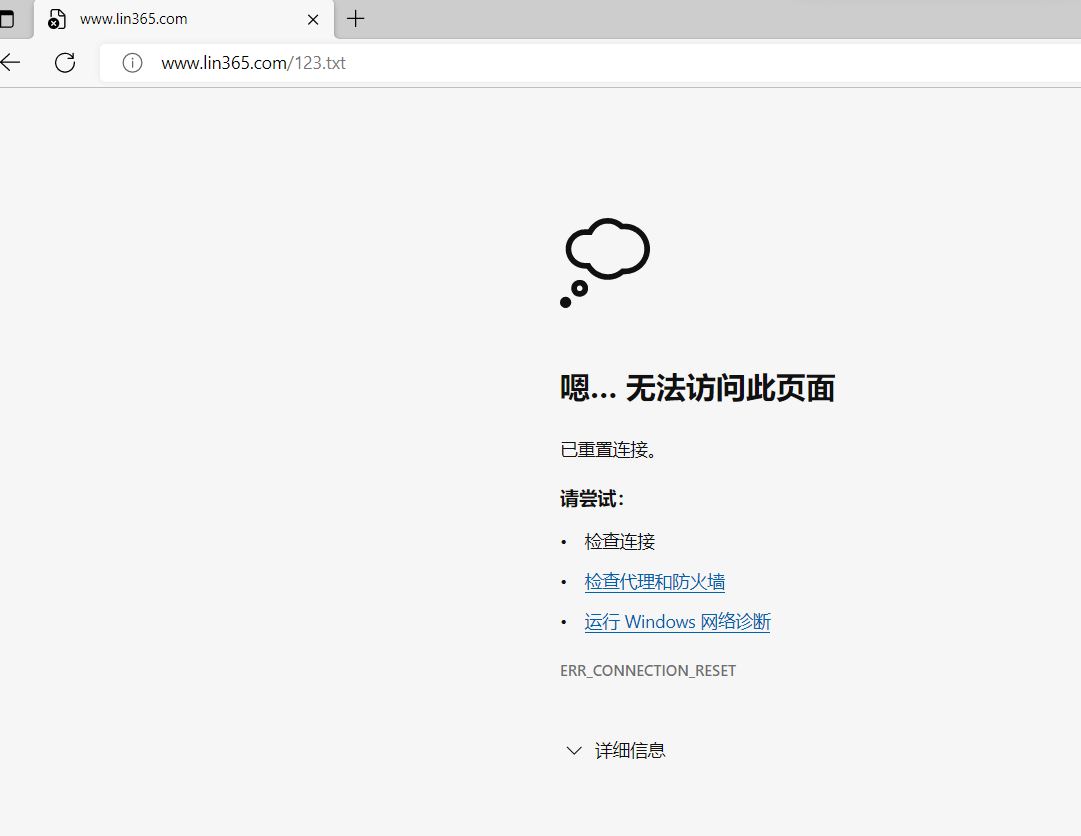Click the 123.txt path in the address bar
This screenshot has width=1081, height=836.
pyautogui.click(x=320, y=63)
